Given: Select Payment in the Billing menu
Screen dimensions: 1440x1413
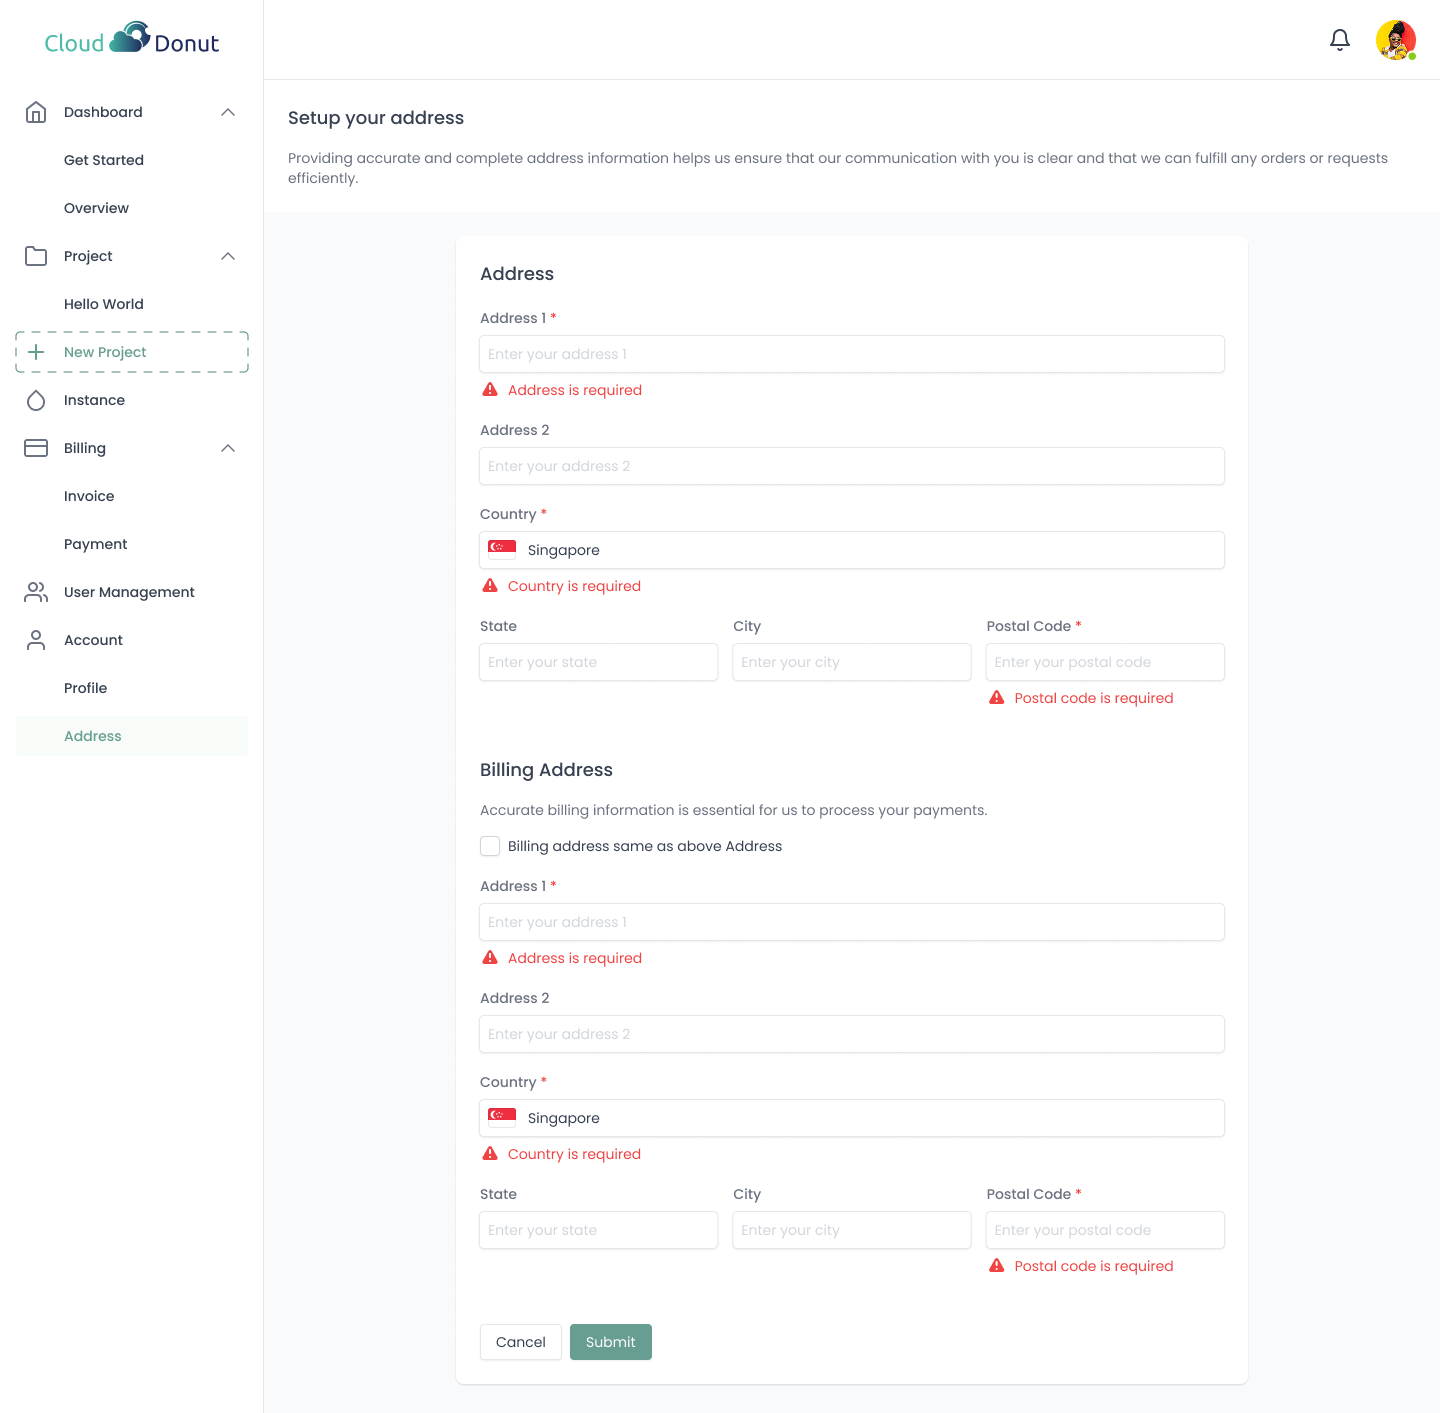Looking at the screenshot, I should 96,544.
